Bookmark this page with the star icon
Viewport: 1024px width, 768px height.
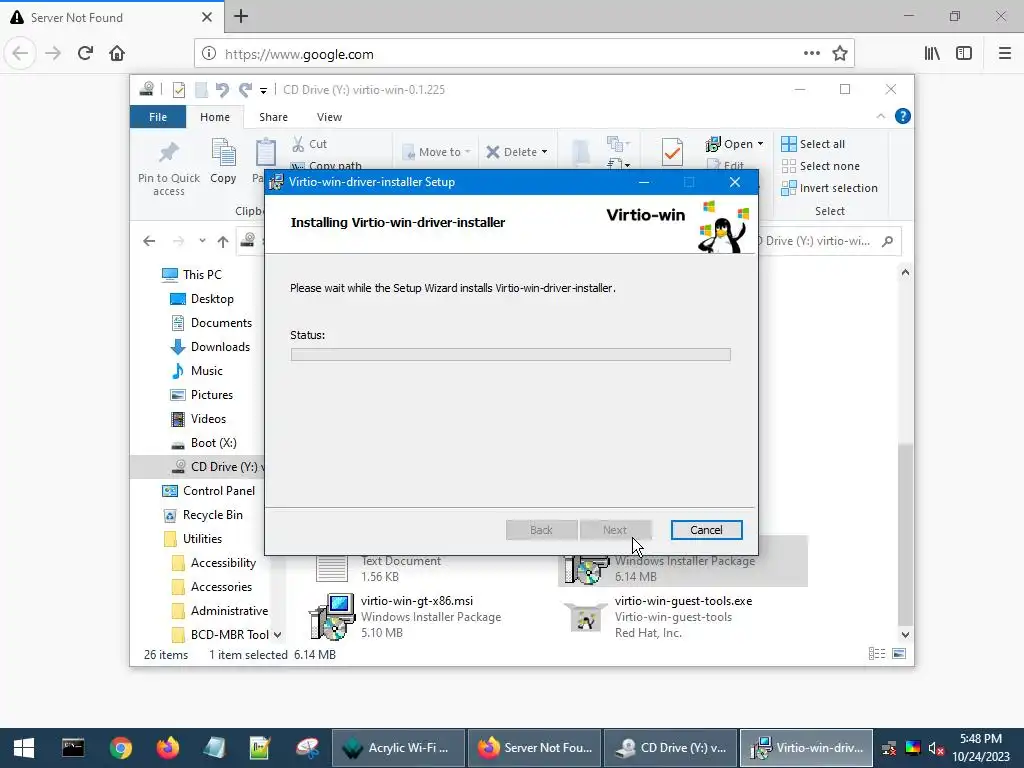(x=840, y=54)
